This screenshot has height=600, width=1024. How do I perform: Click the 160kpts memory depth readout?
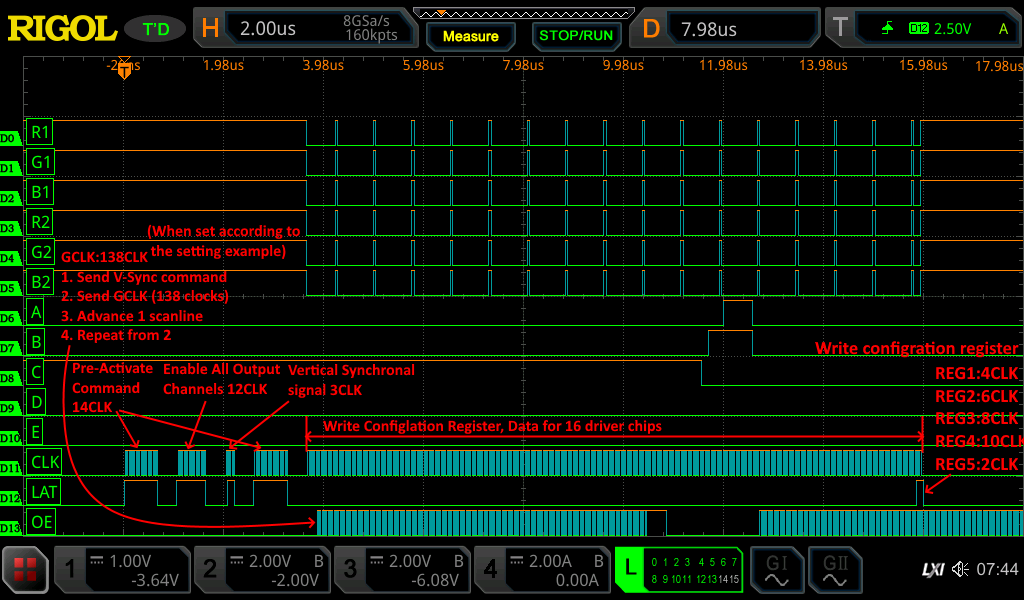371,35
